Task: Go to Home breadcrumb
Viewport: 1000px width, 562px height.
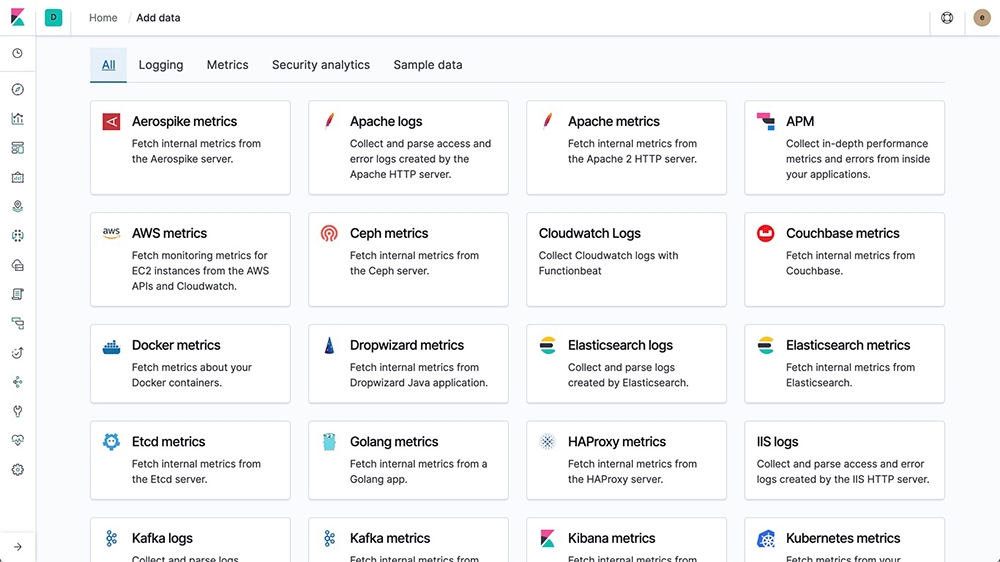Action: tap(103, 18)
